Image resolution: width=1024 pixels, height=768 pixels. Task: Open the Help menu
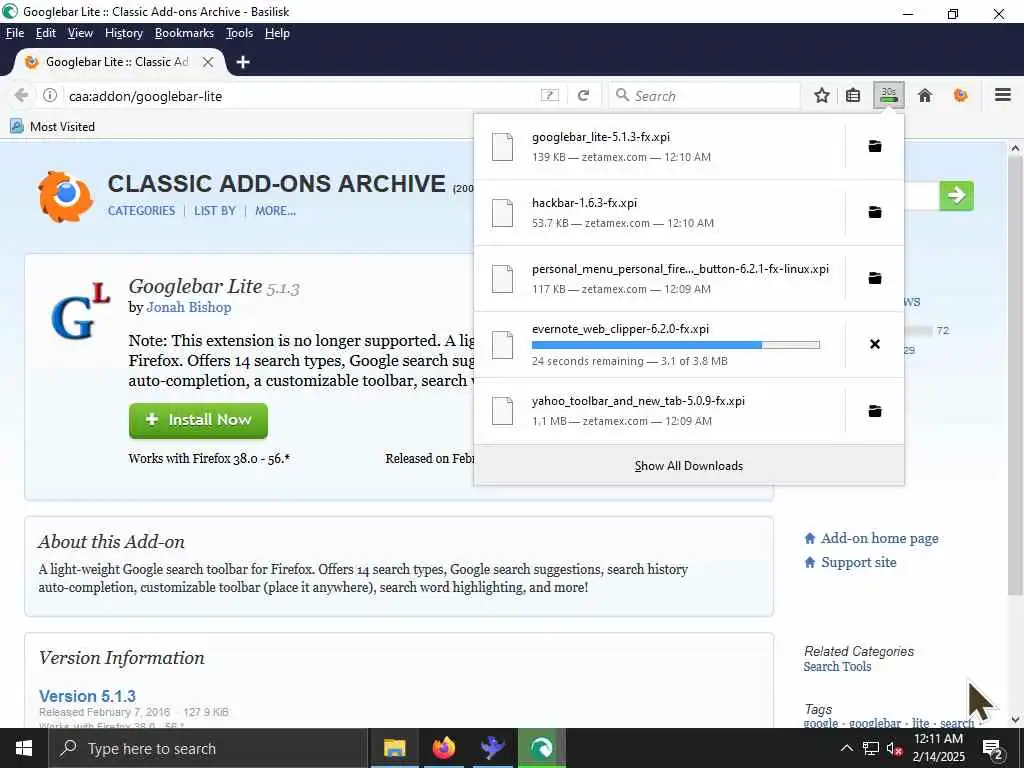[x=277, y=33]
